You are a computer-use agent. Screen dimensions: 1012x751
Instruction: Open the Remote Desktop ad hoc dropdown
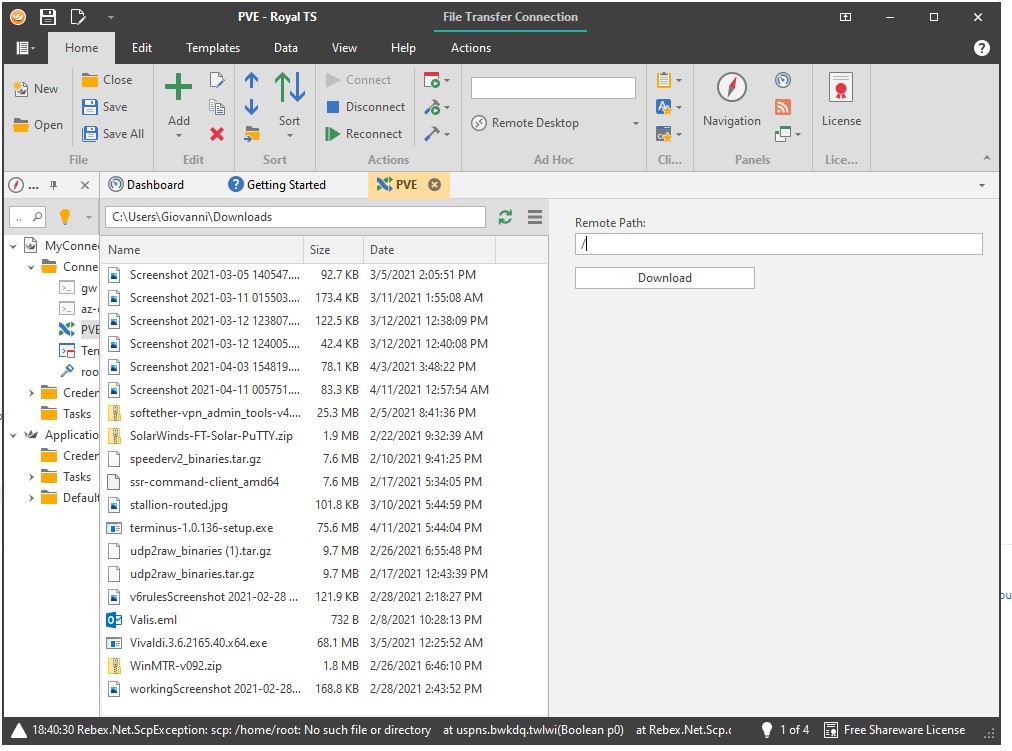(636, 123)
